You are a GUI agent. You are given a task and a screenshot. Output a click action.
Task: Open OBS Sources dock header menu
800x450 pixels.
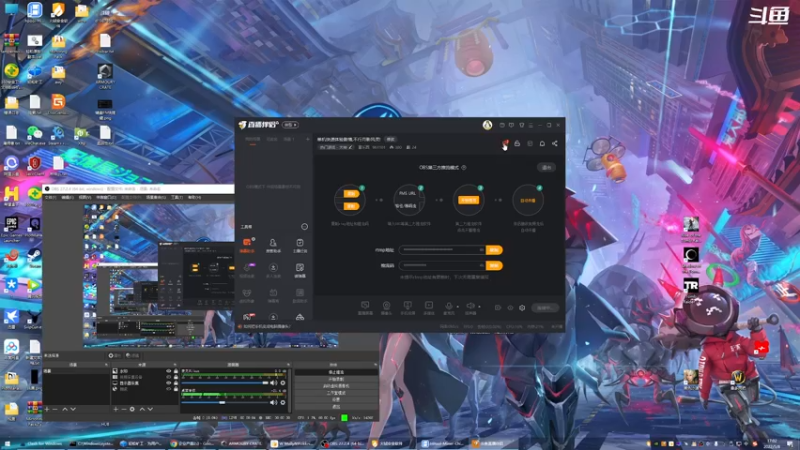175,365
